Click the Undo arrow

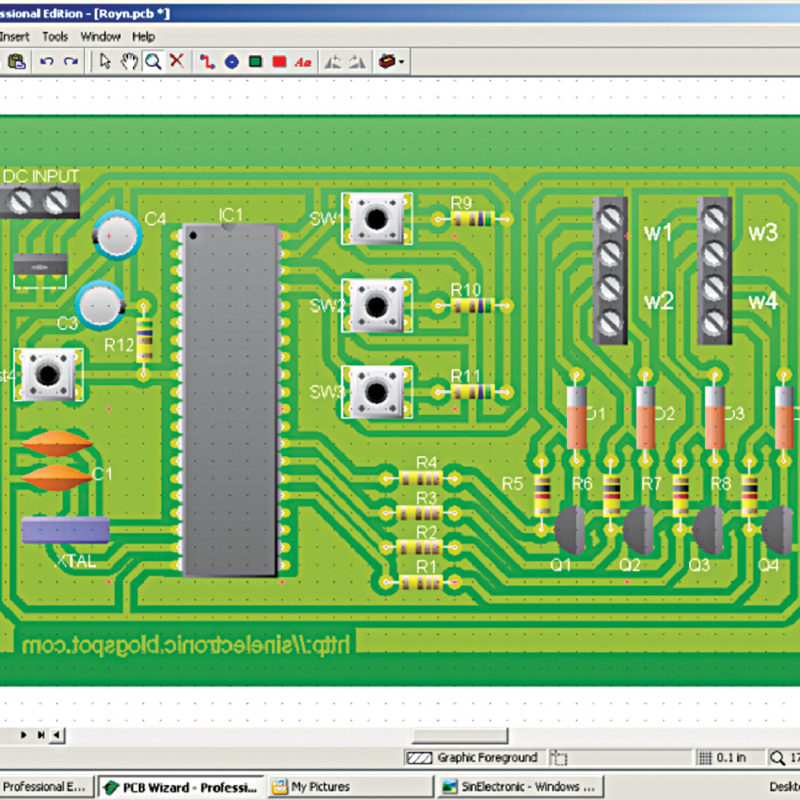[46, 61]
